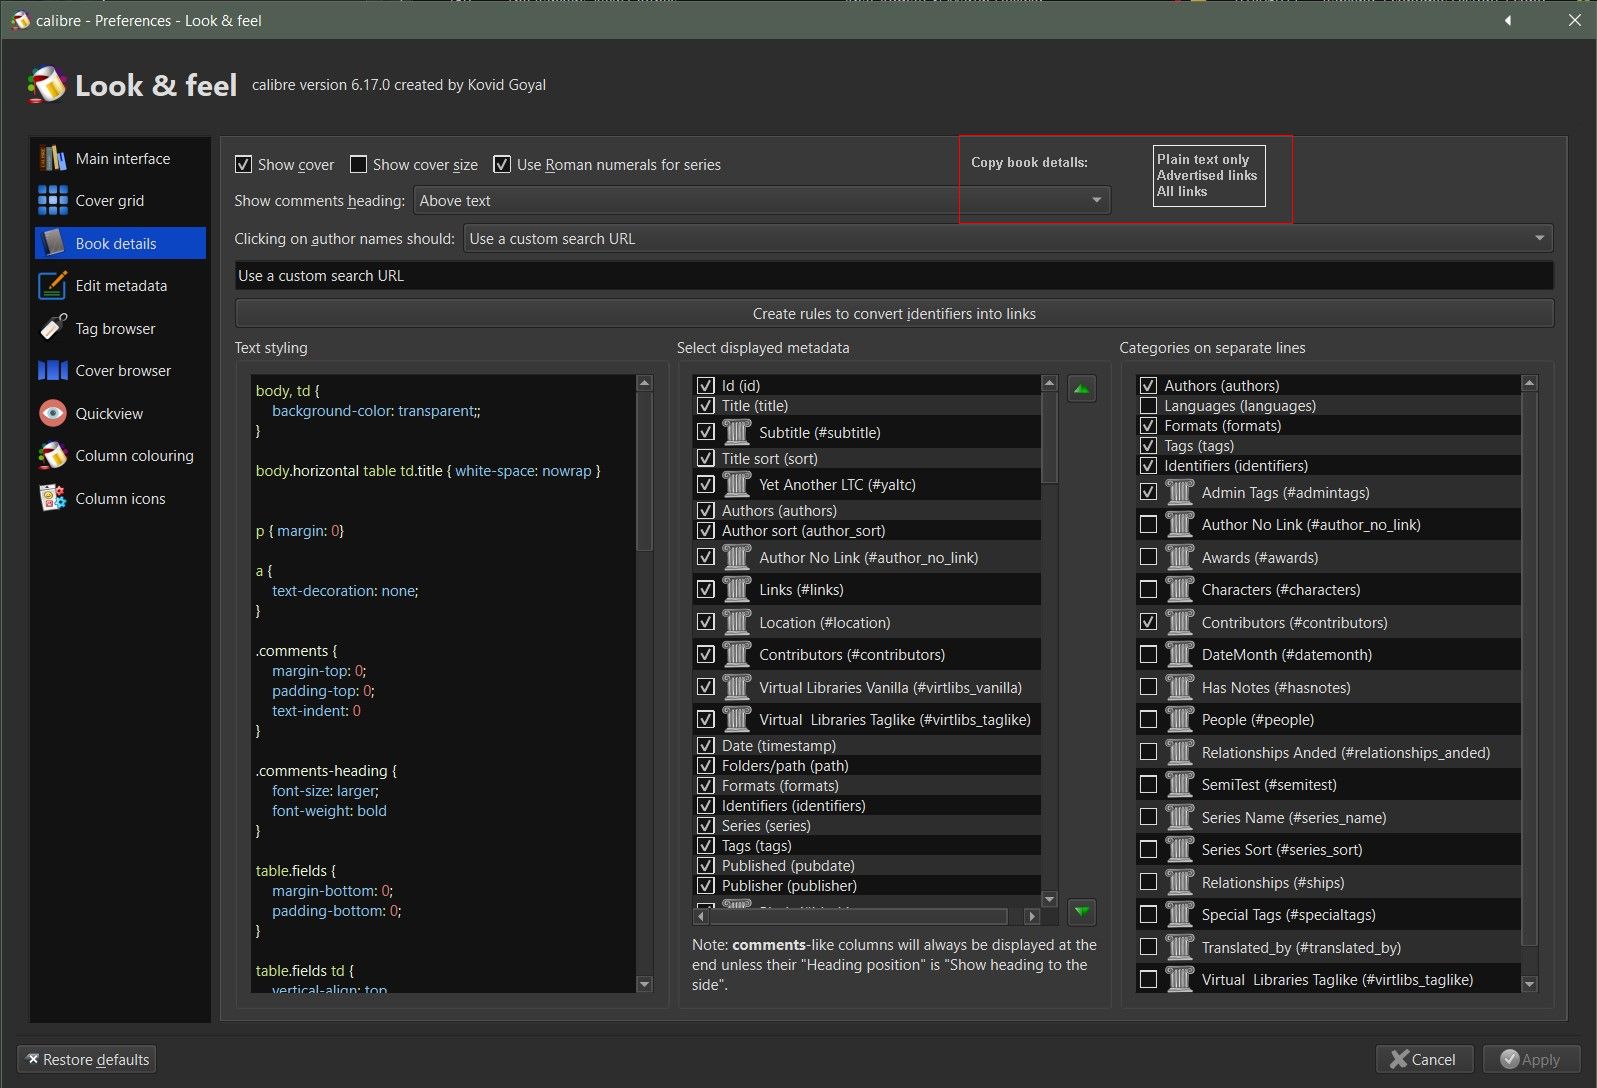Click the Text styling vertical scrollbar
The image size is (1597, 1088).
(x=644, y=470)
